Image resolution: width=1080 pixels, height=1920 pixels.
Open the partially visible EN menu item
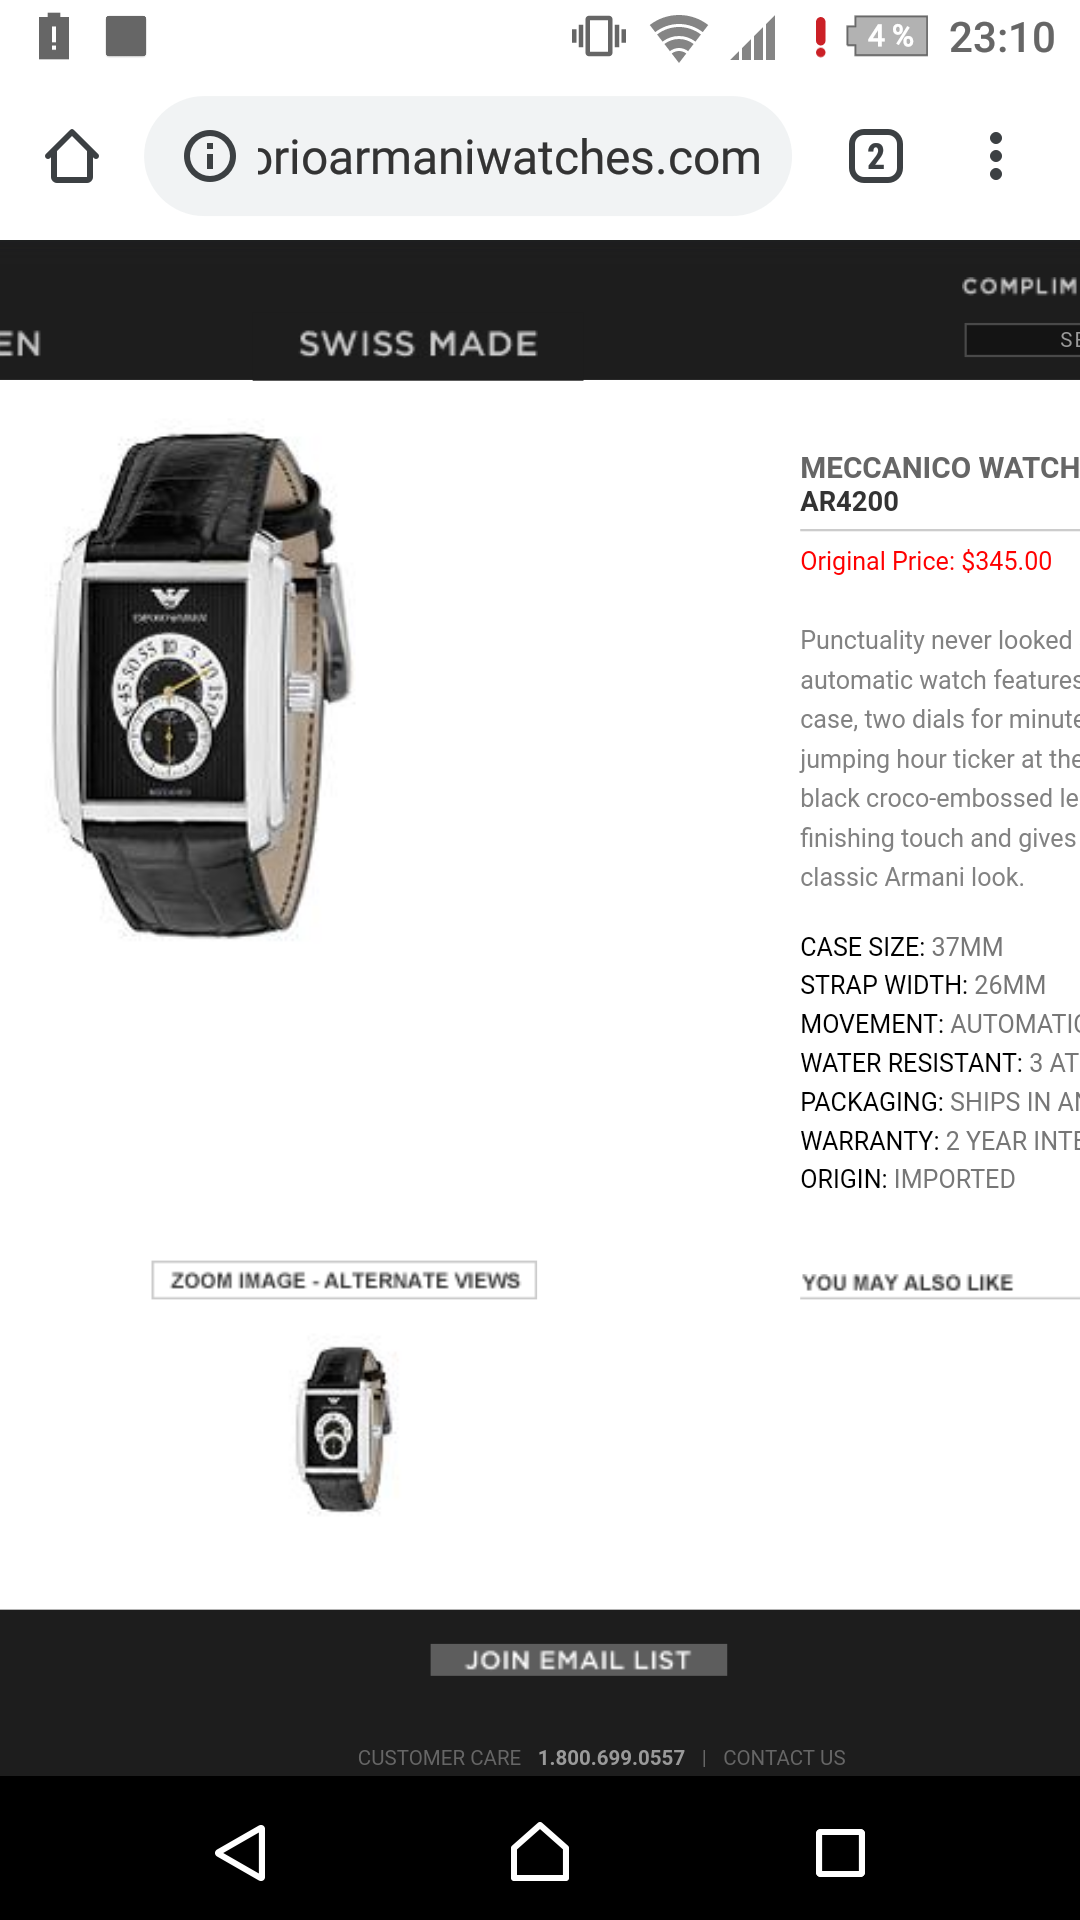click(x=20, y=344)
